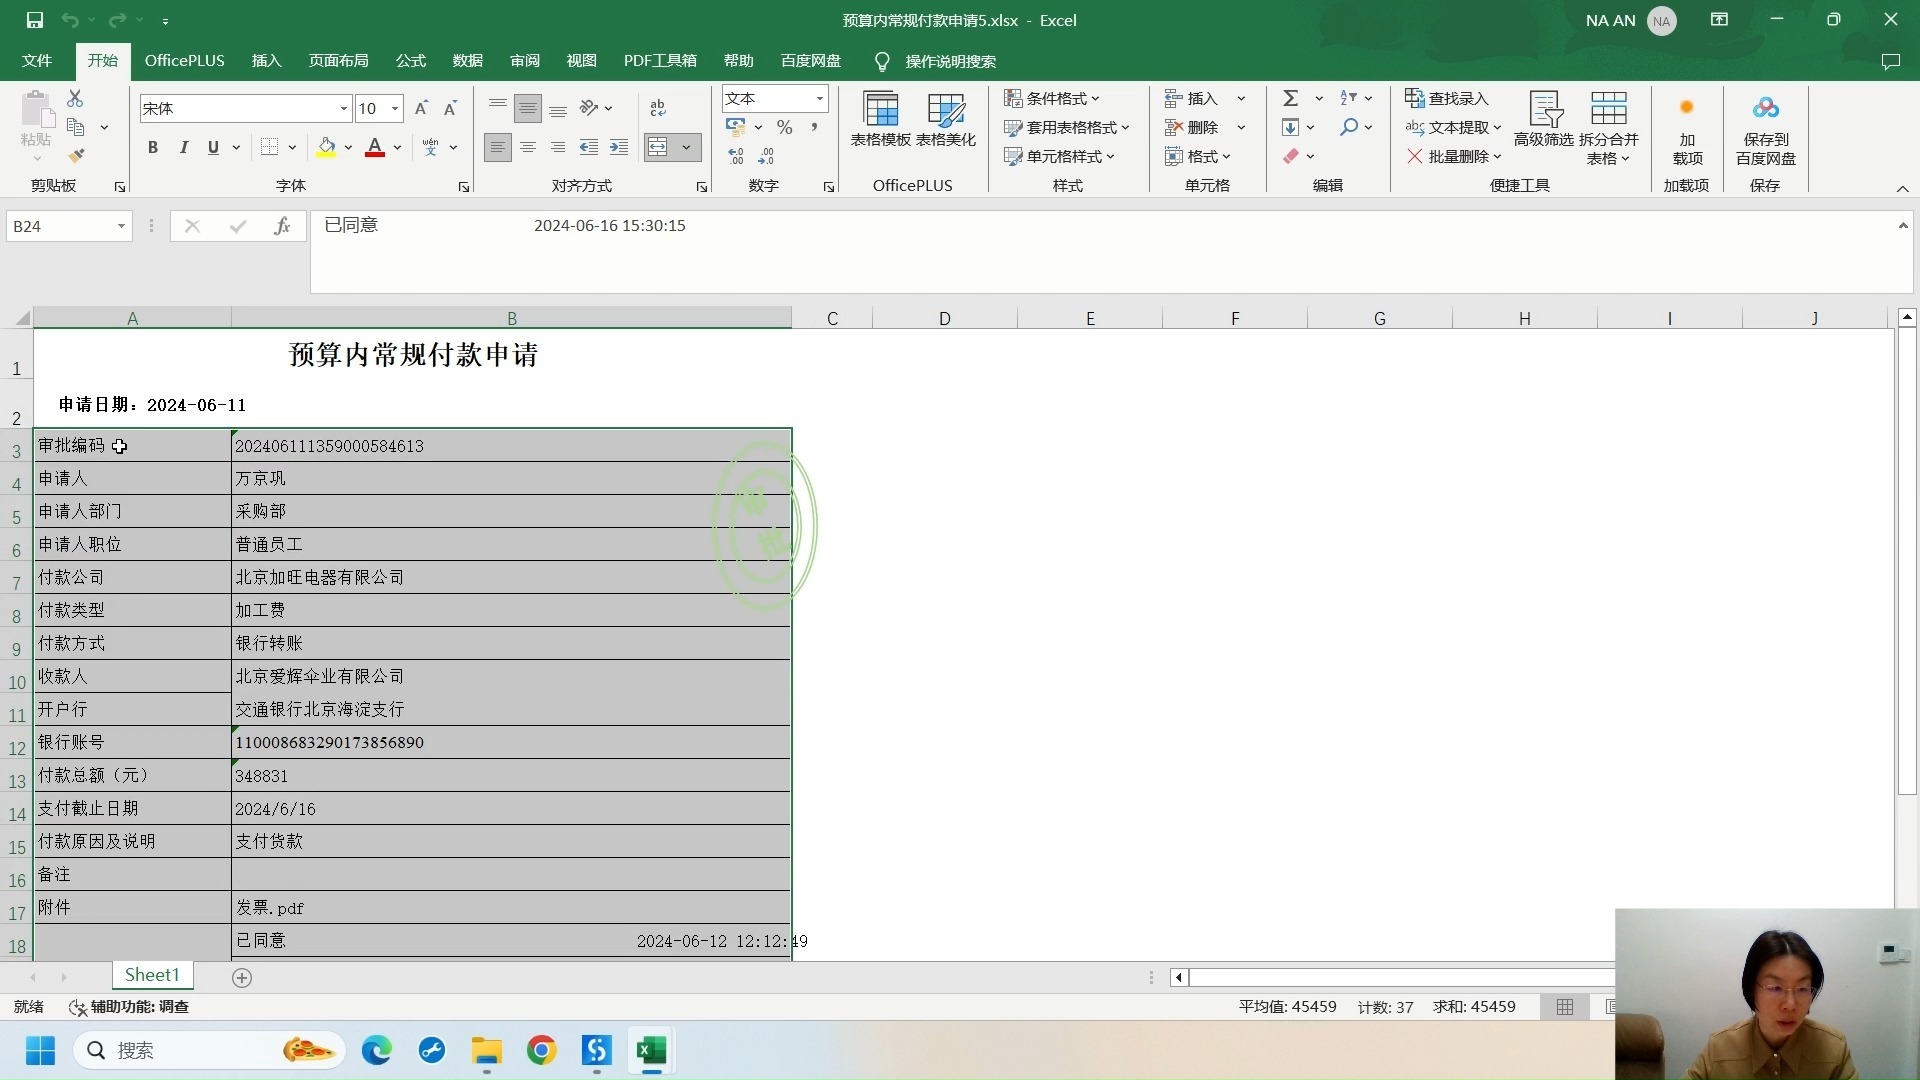1920x1080 pixels.
Task: Switch to the 插入 Insert tab
Action: point(266,61)
